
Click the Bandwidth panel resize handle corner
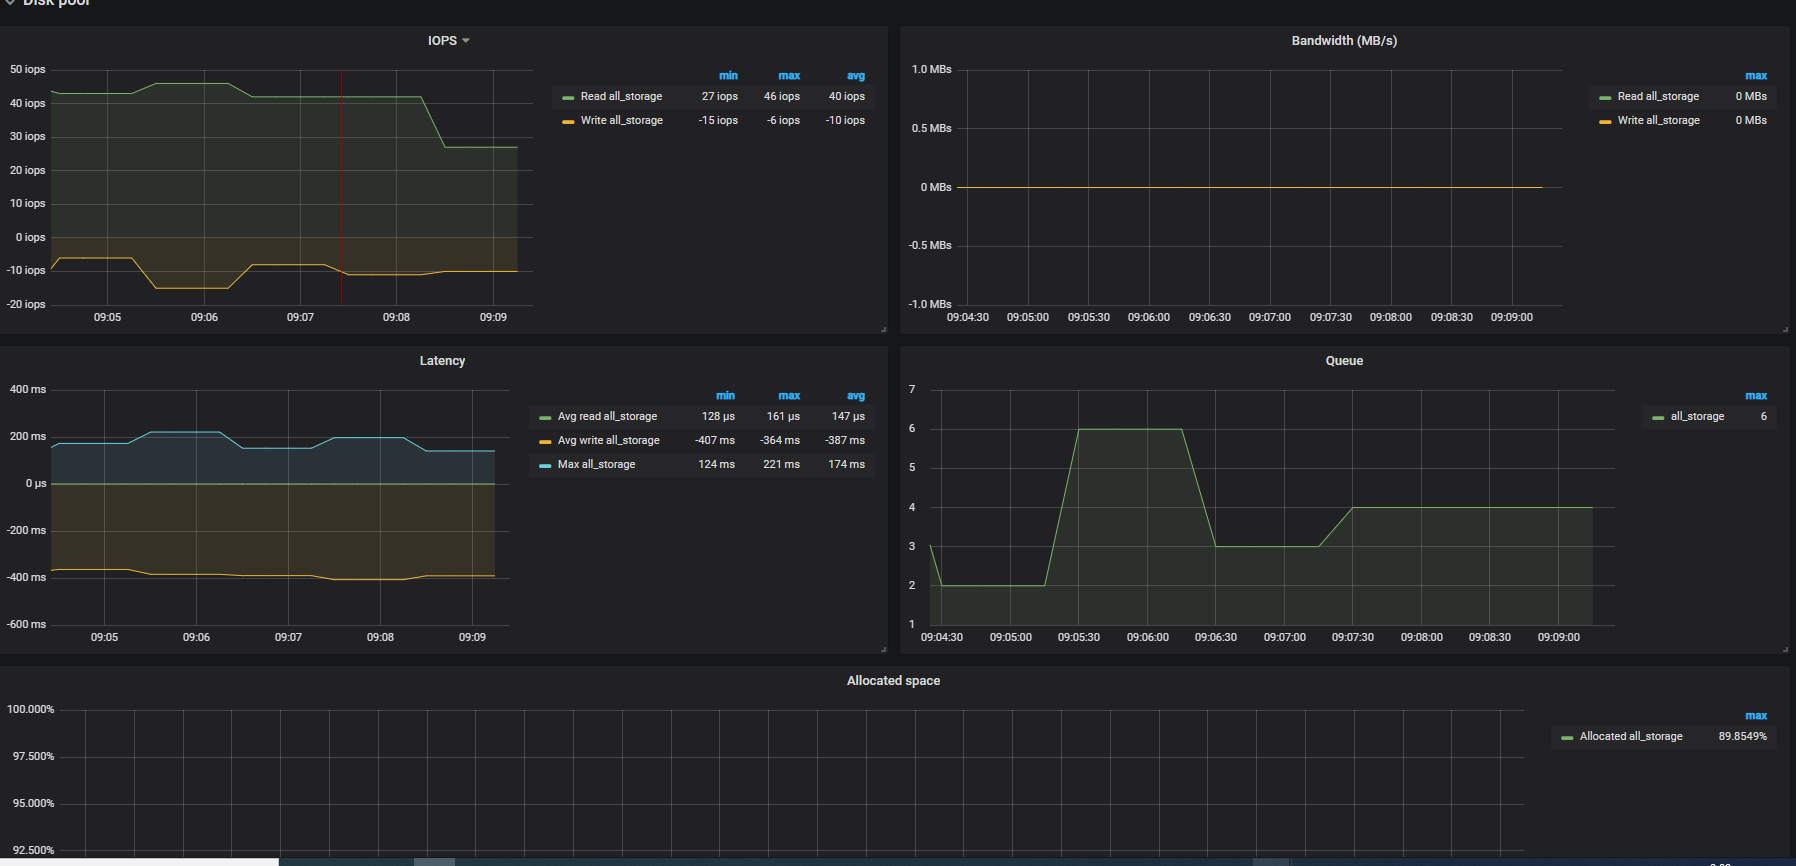[x=1785, y=329]
